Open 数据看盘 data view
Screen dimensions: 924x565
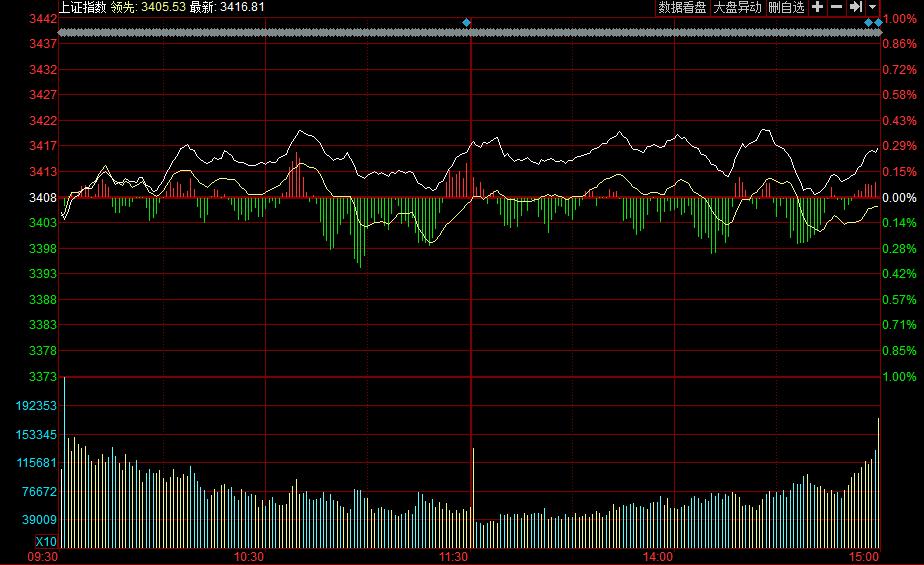(682, 7)
